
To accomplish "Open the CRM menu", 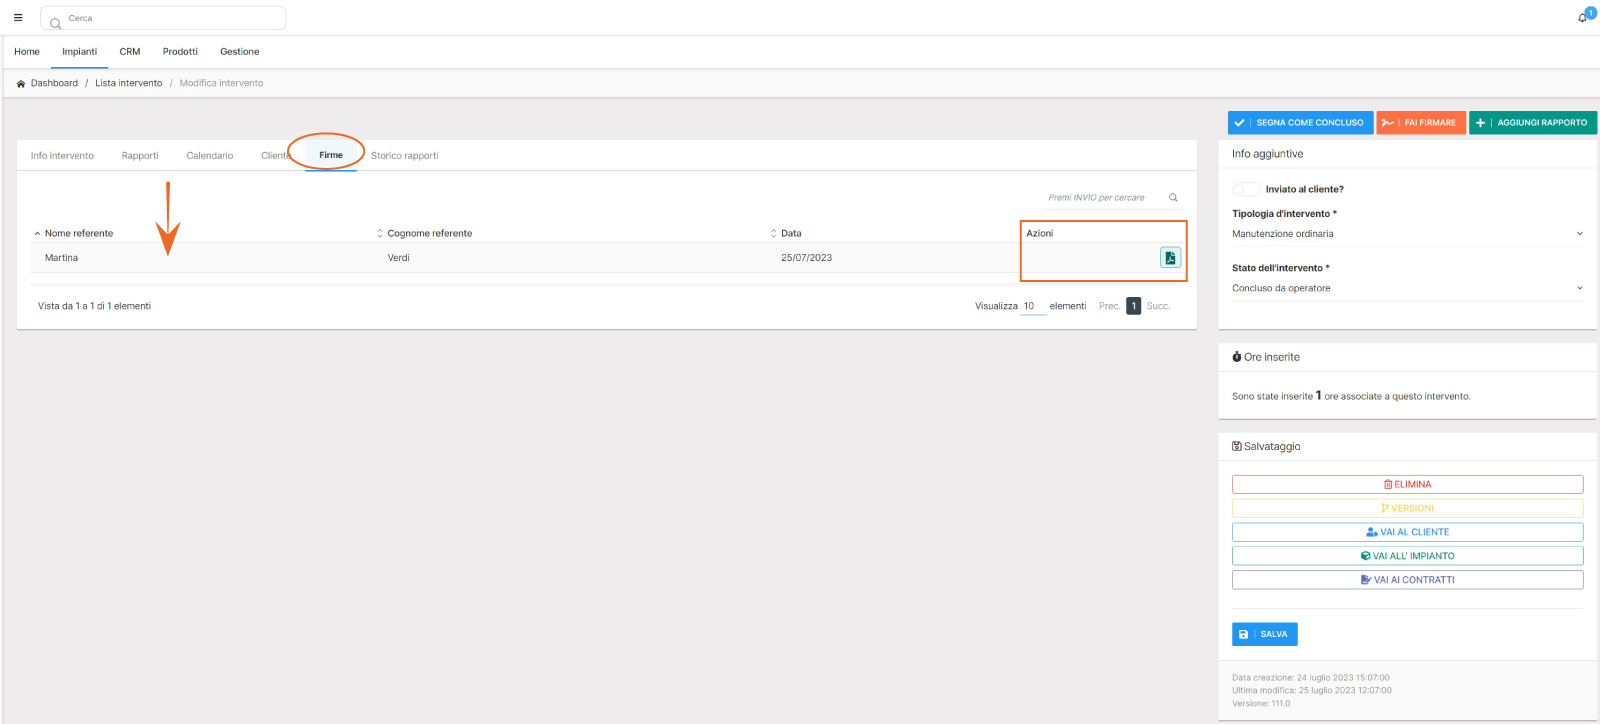I will 130,52.
